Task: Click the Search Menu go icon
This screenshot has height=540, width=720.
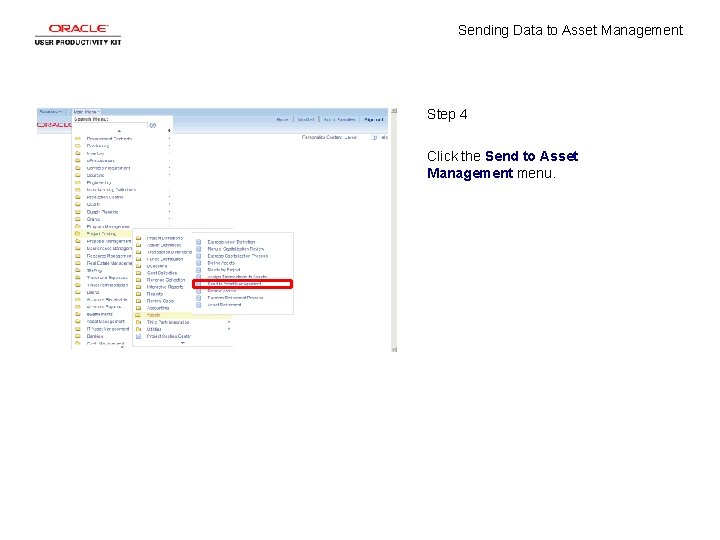Action: tap(153, 125)
